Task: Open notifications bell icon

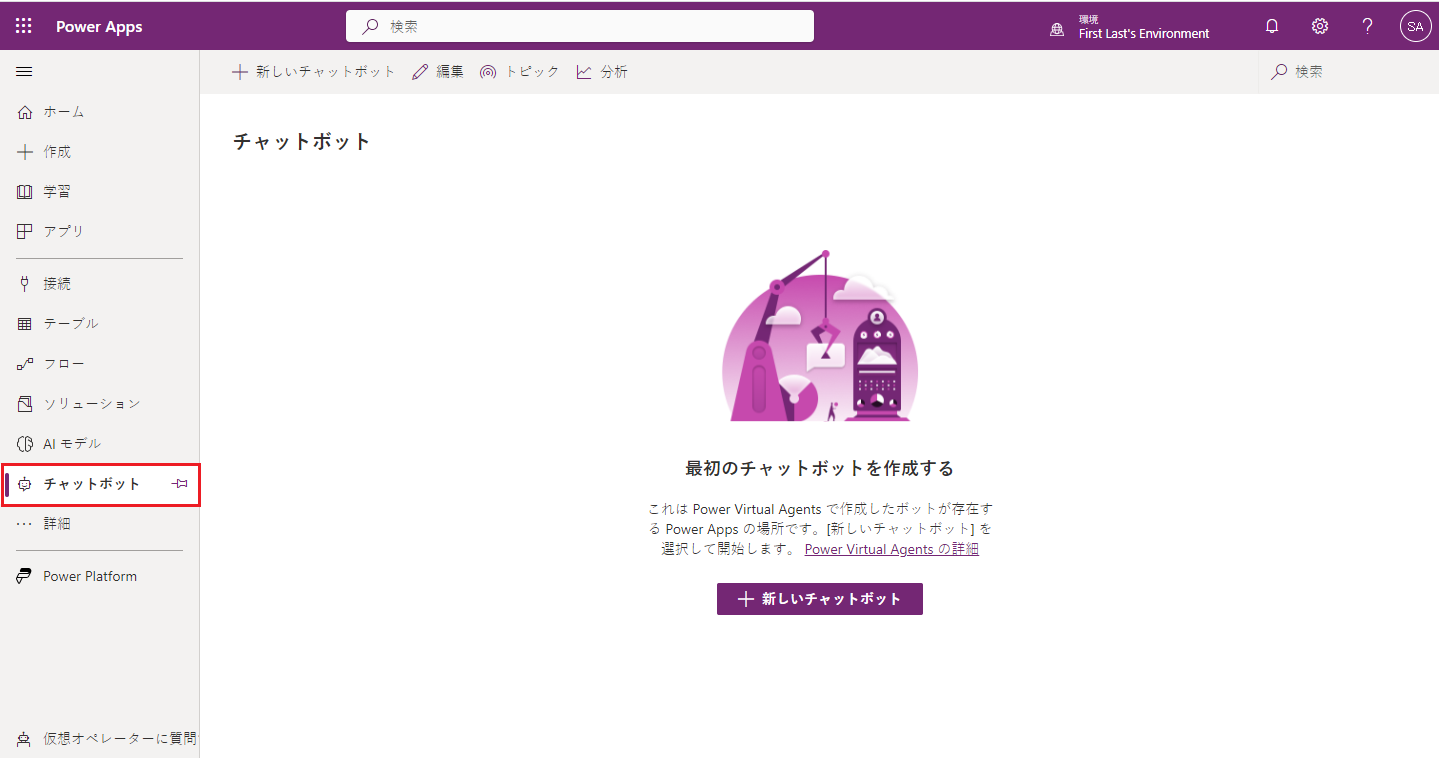Action: (1272, 26)
